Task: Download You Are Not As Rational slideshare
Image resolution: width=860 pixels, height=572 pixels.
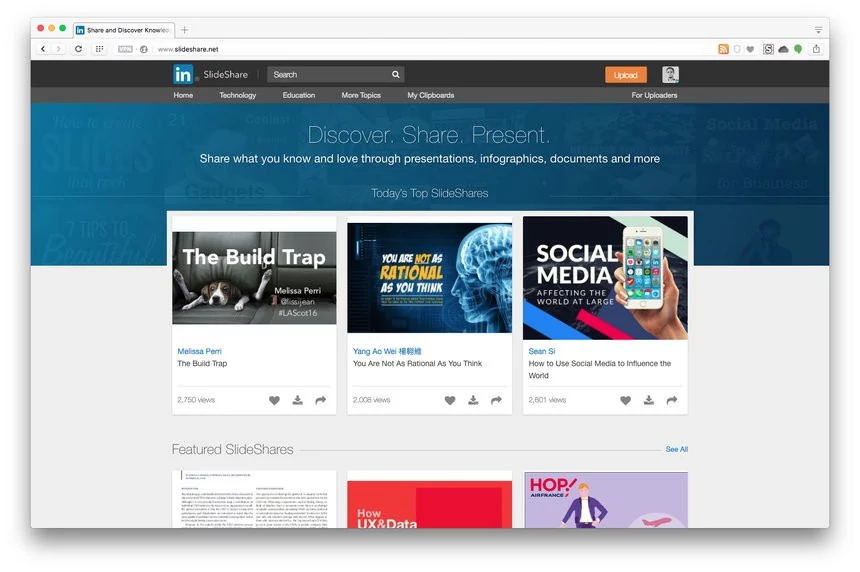Action: tap(473, 400)
